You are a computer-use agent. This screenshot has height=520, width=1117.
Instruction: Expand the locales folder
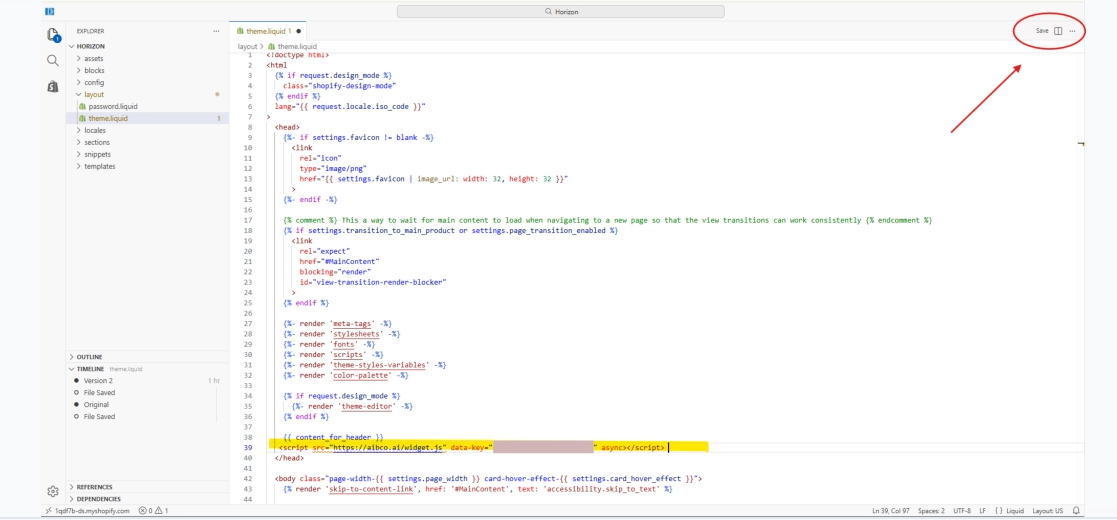pyautogui.click(x=95, y=130)
